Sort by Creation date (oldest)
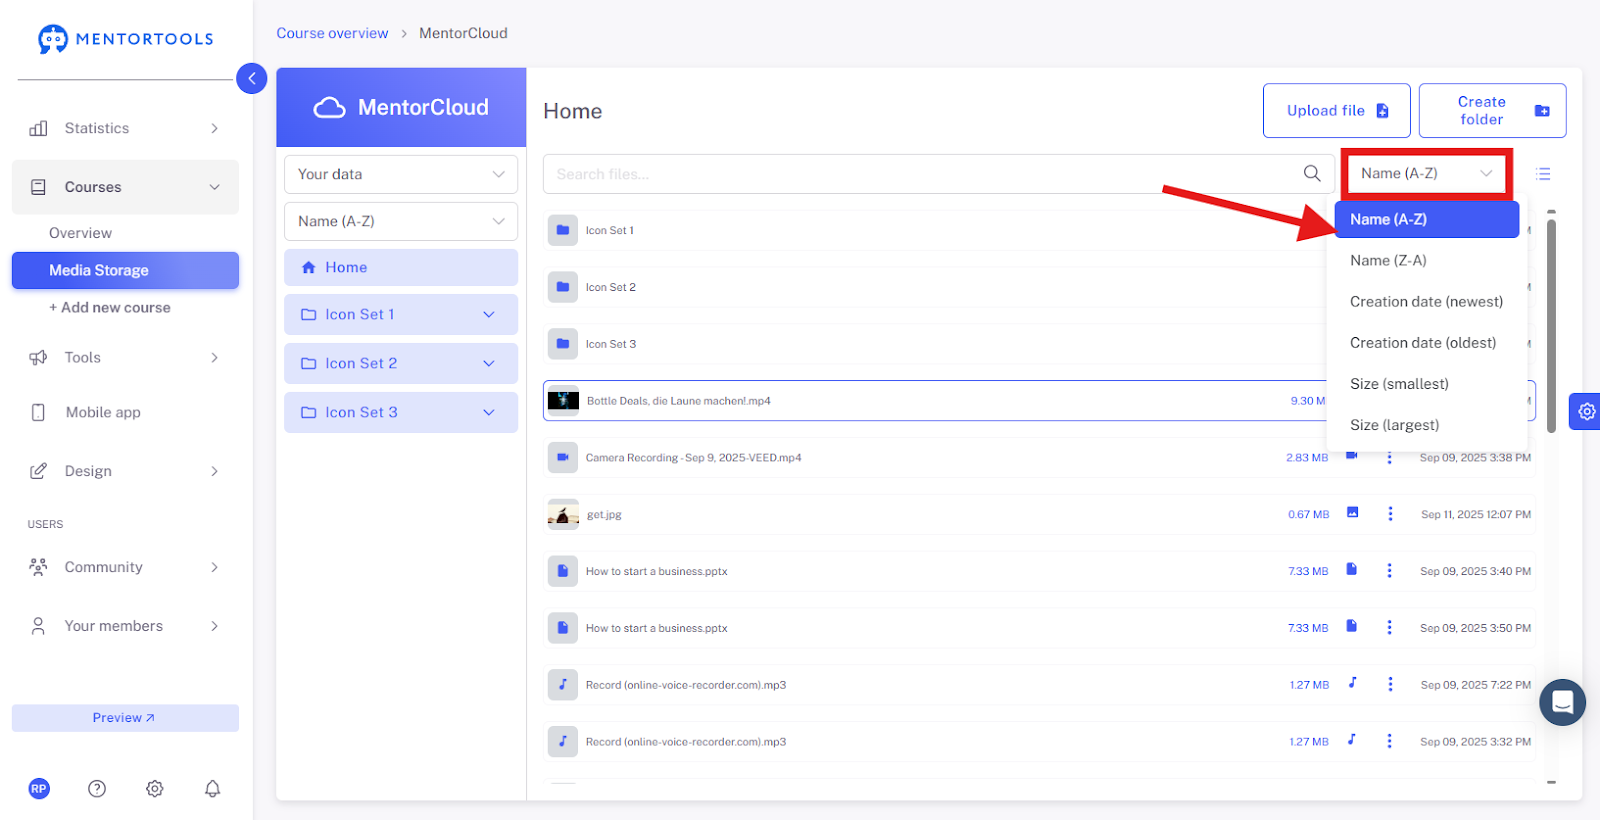This screenshot has height=820, width=1600. point(1427,342)
